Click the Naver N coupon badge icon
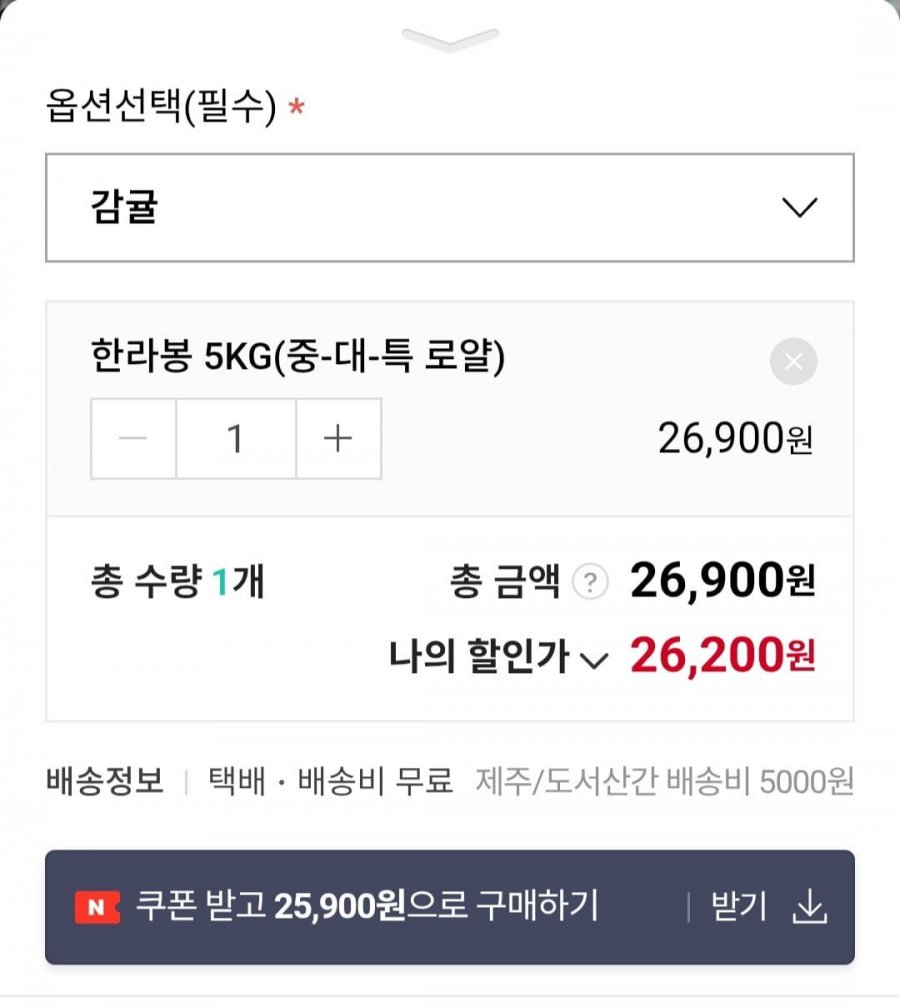The width and height of the screenshot is (900, 1007). tap(97, 907)
